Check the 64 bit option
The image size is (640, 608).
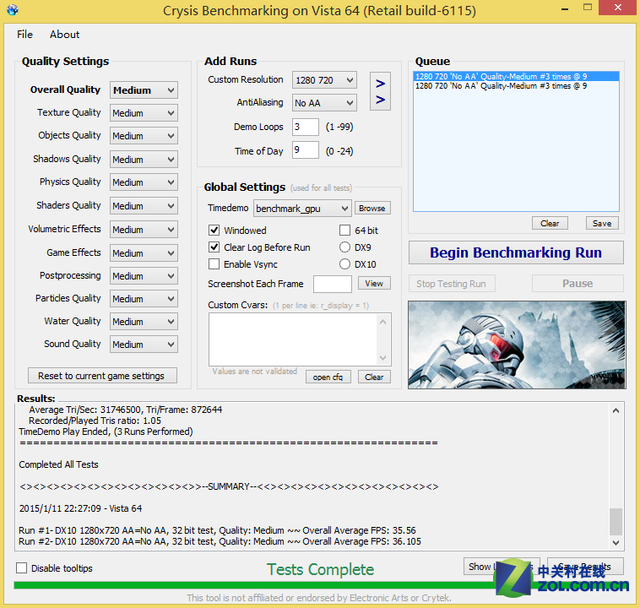(x=345, y=230)
